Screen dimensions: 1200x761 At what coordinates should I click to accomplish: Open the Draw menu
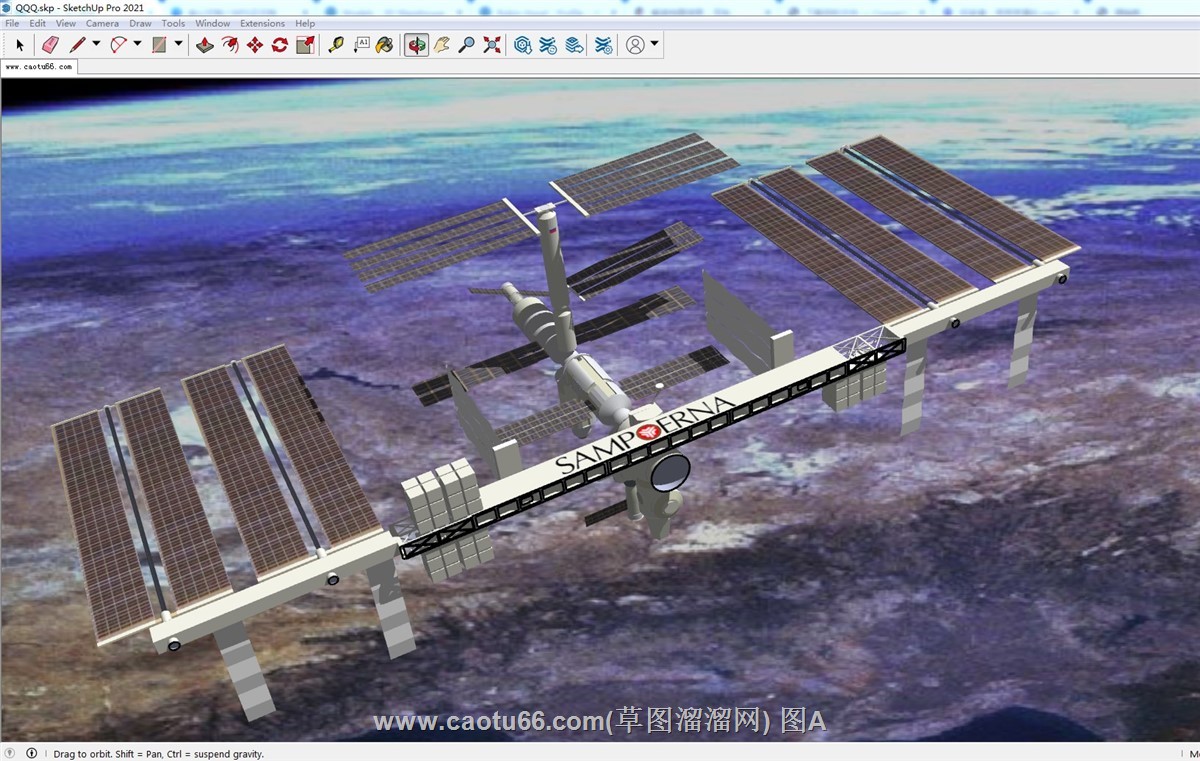click(x=140, y=23)
